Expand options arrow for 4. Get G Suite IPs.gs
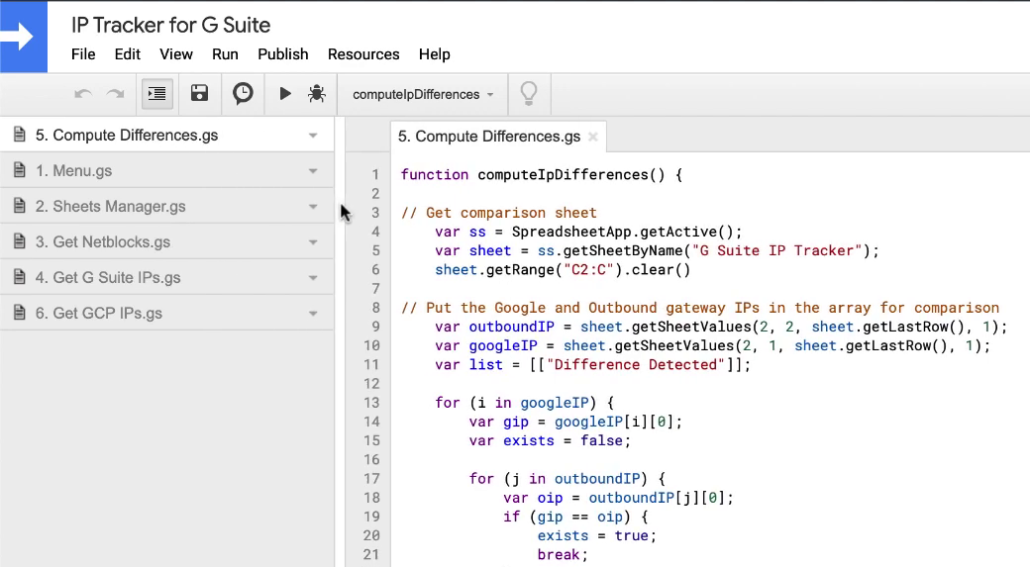This screenshot has height=567, width=1030. (x=313, y=277)
